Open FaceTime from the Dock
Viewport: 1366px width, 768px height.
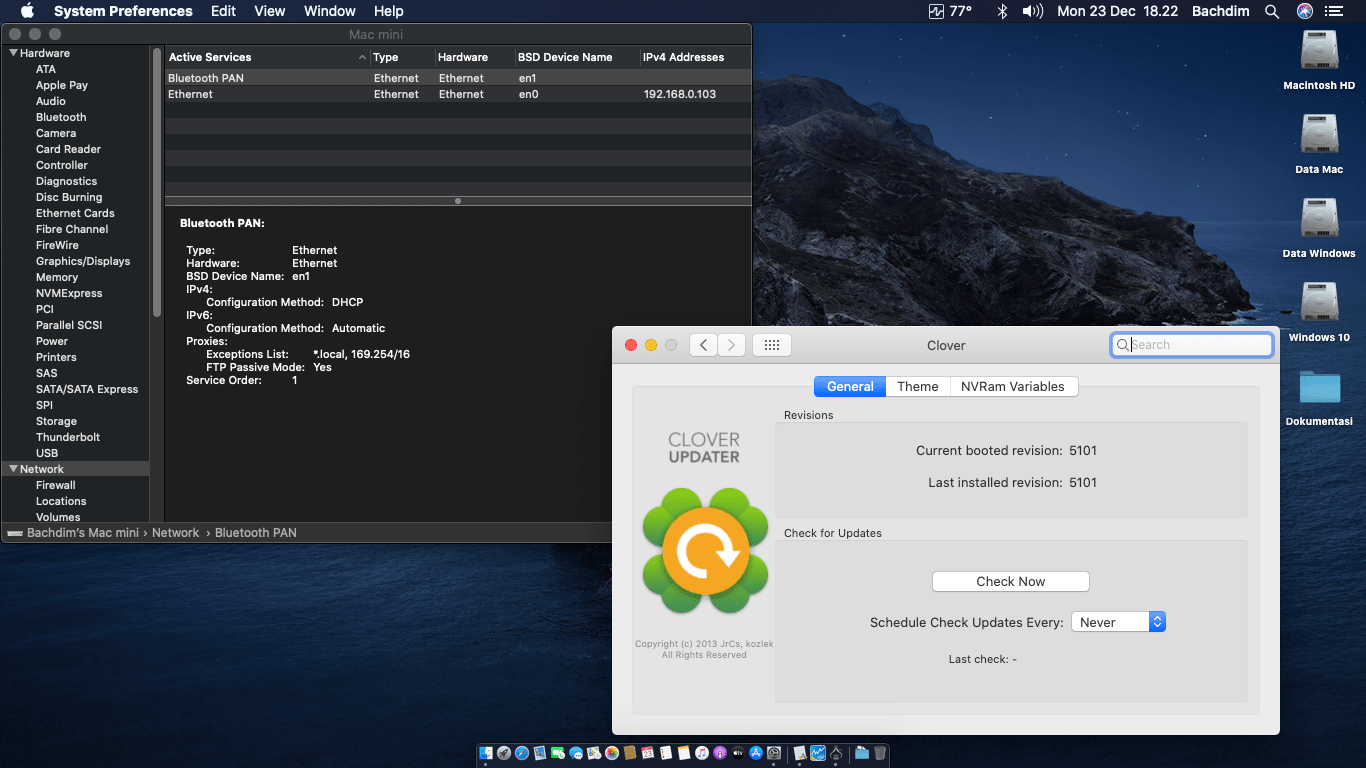(558, 753)
